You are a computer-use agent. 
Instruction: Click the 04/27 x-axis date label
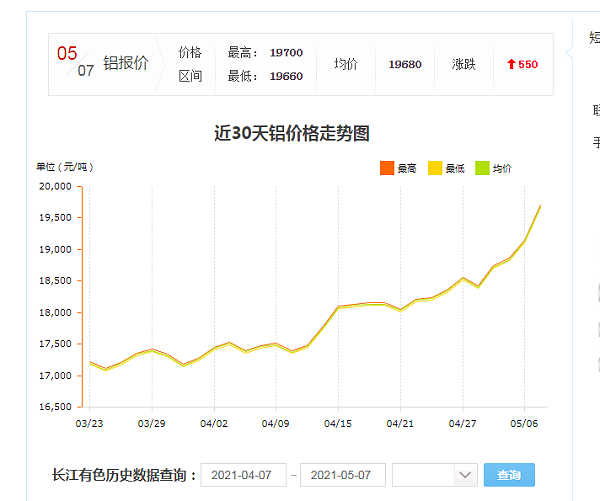click(463, 423)
